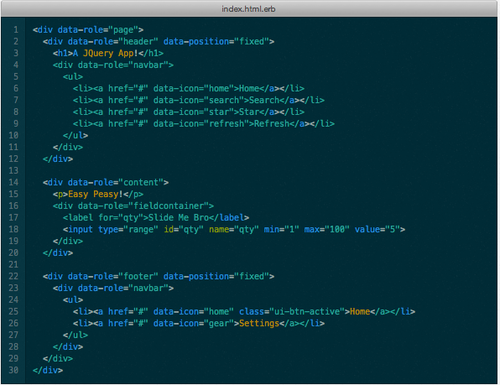Click the Settings link text on line 26

click(x=259, y=323)
